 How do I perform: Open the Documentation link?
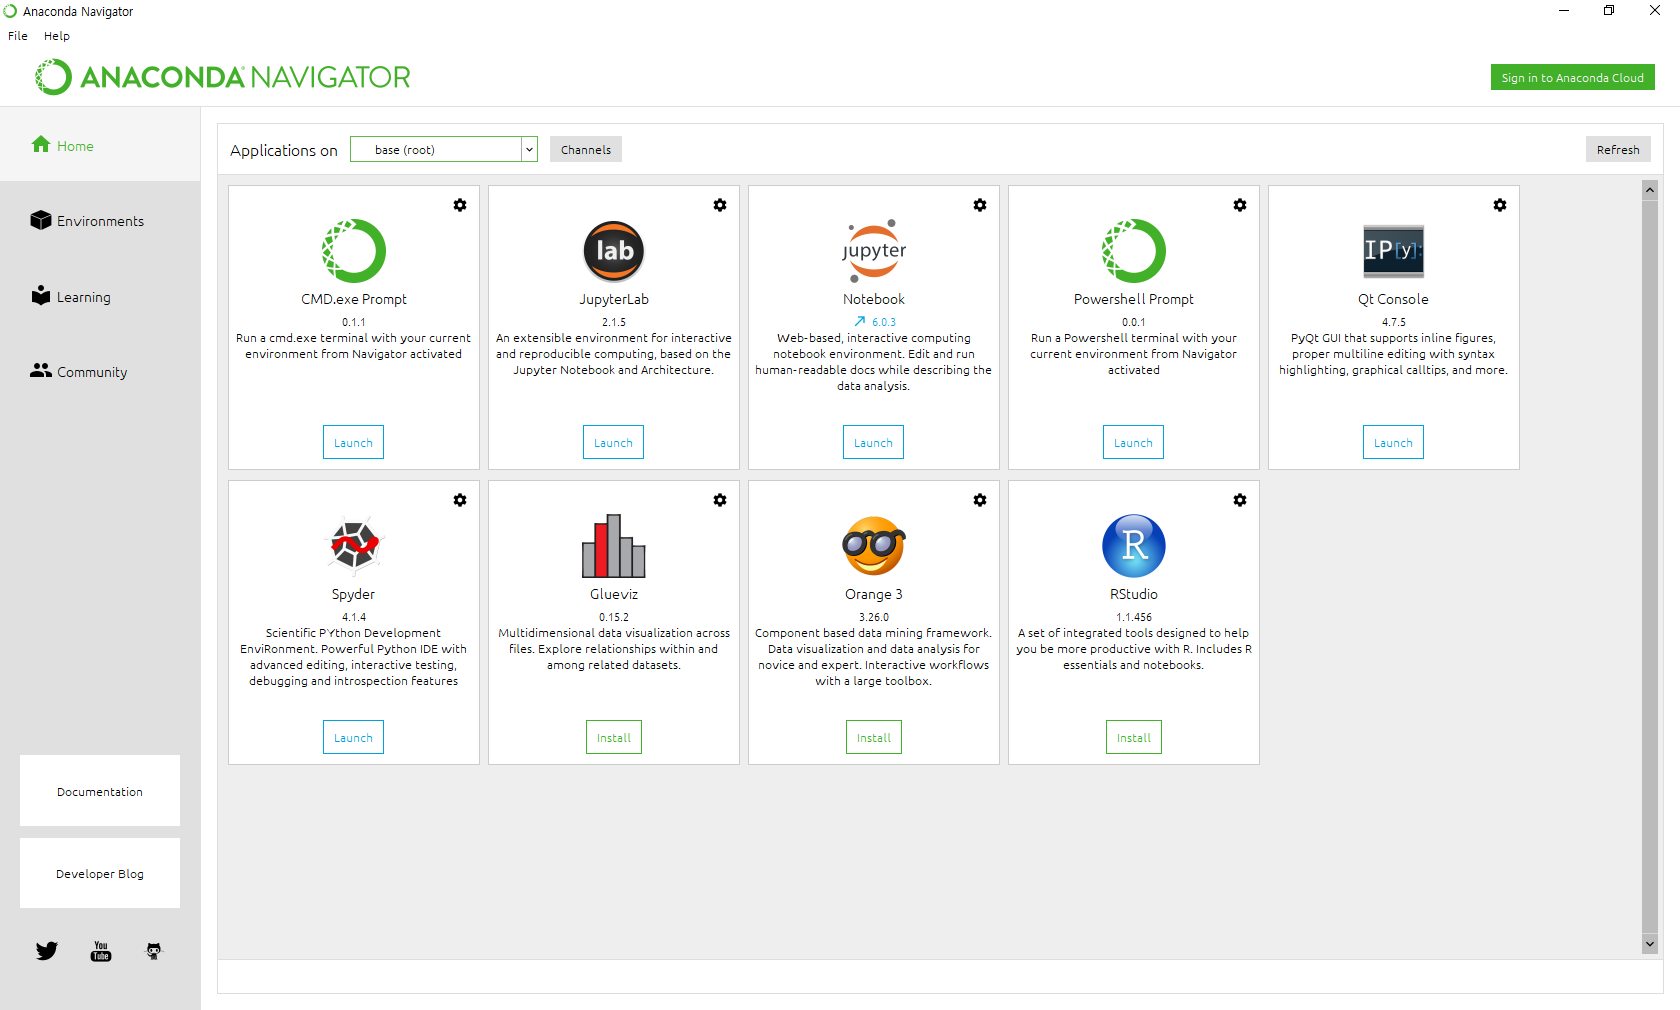point(100,791)
